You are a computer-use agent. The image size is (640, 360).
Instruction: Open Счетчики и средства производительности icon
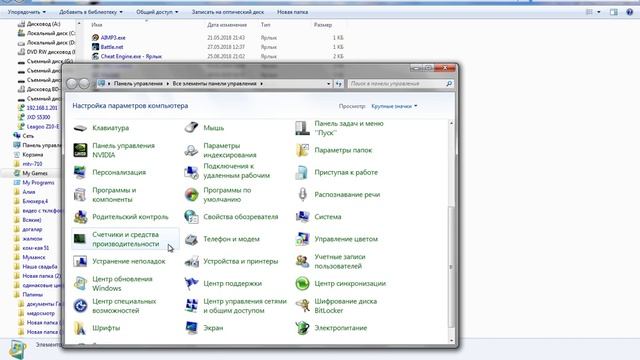pos(80,239)
